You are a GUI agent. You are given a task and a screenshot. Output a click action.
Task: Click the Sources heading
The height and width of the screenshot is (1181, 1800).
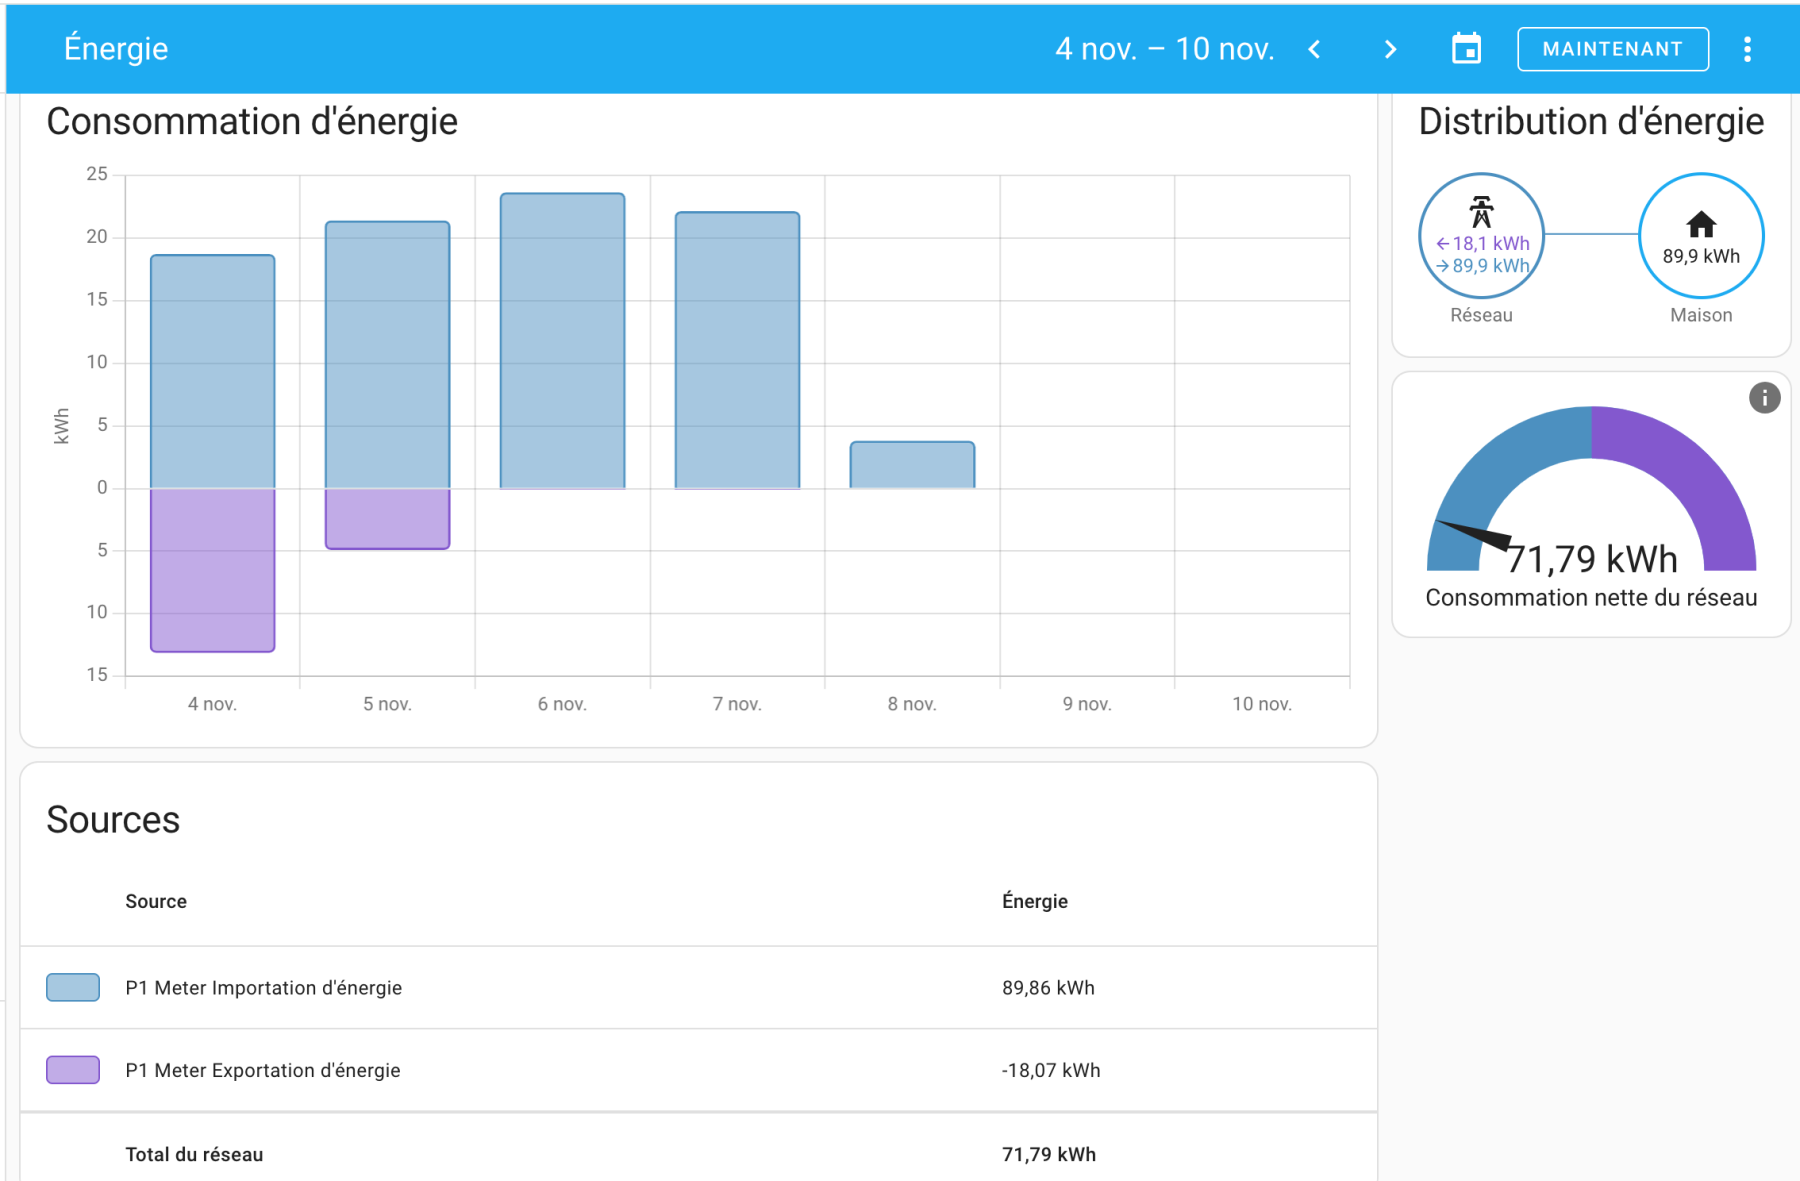pyautogui.click(x=113, y=820)
